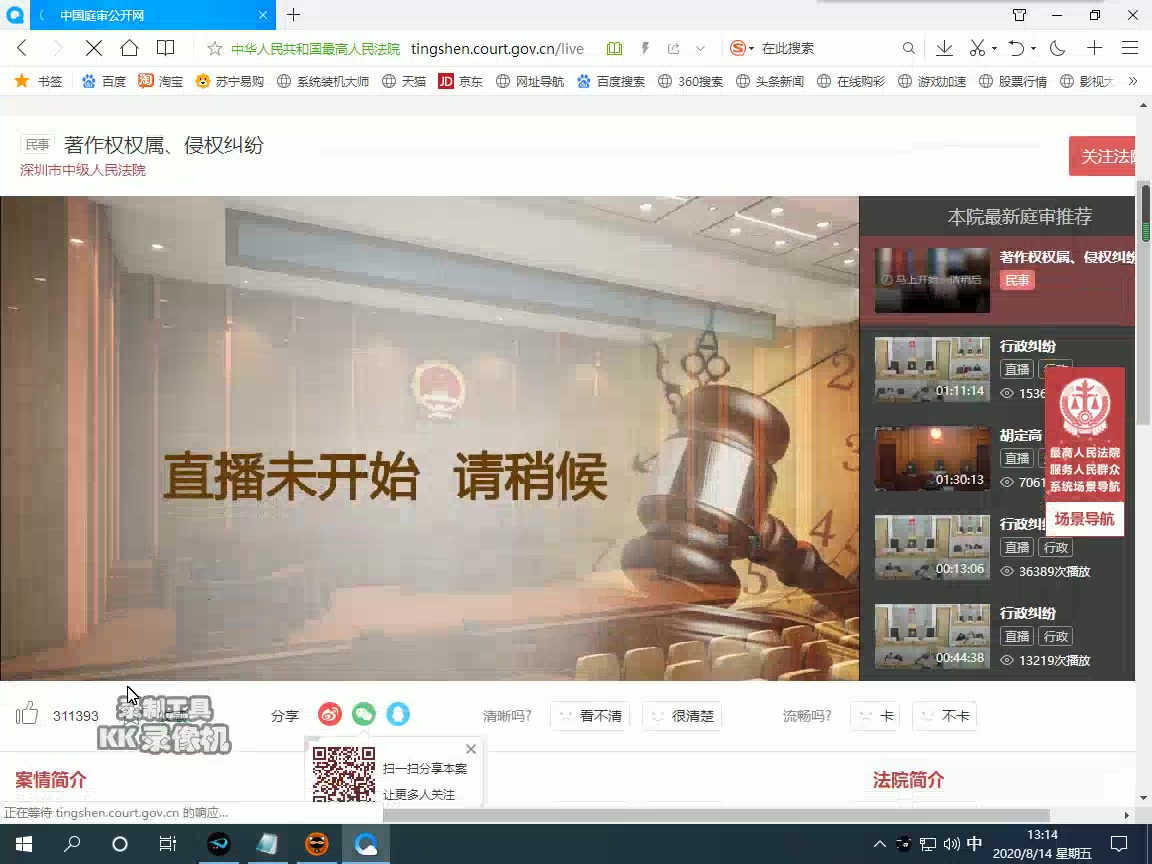This screenshot has width=1152, height=864.
Task: Open the browser hamburger menu
Action: [x=1130, y=47]
